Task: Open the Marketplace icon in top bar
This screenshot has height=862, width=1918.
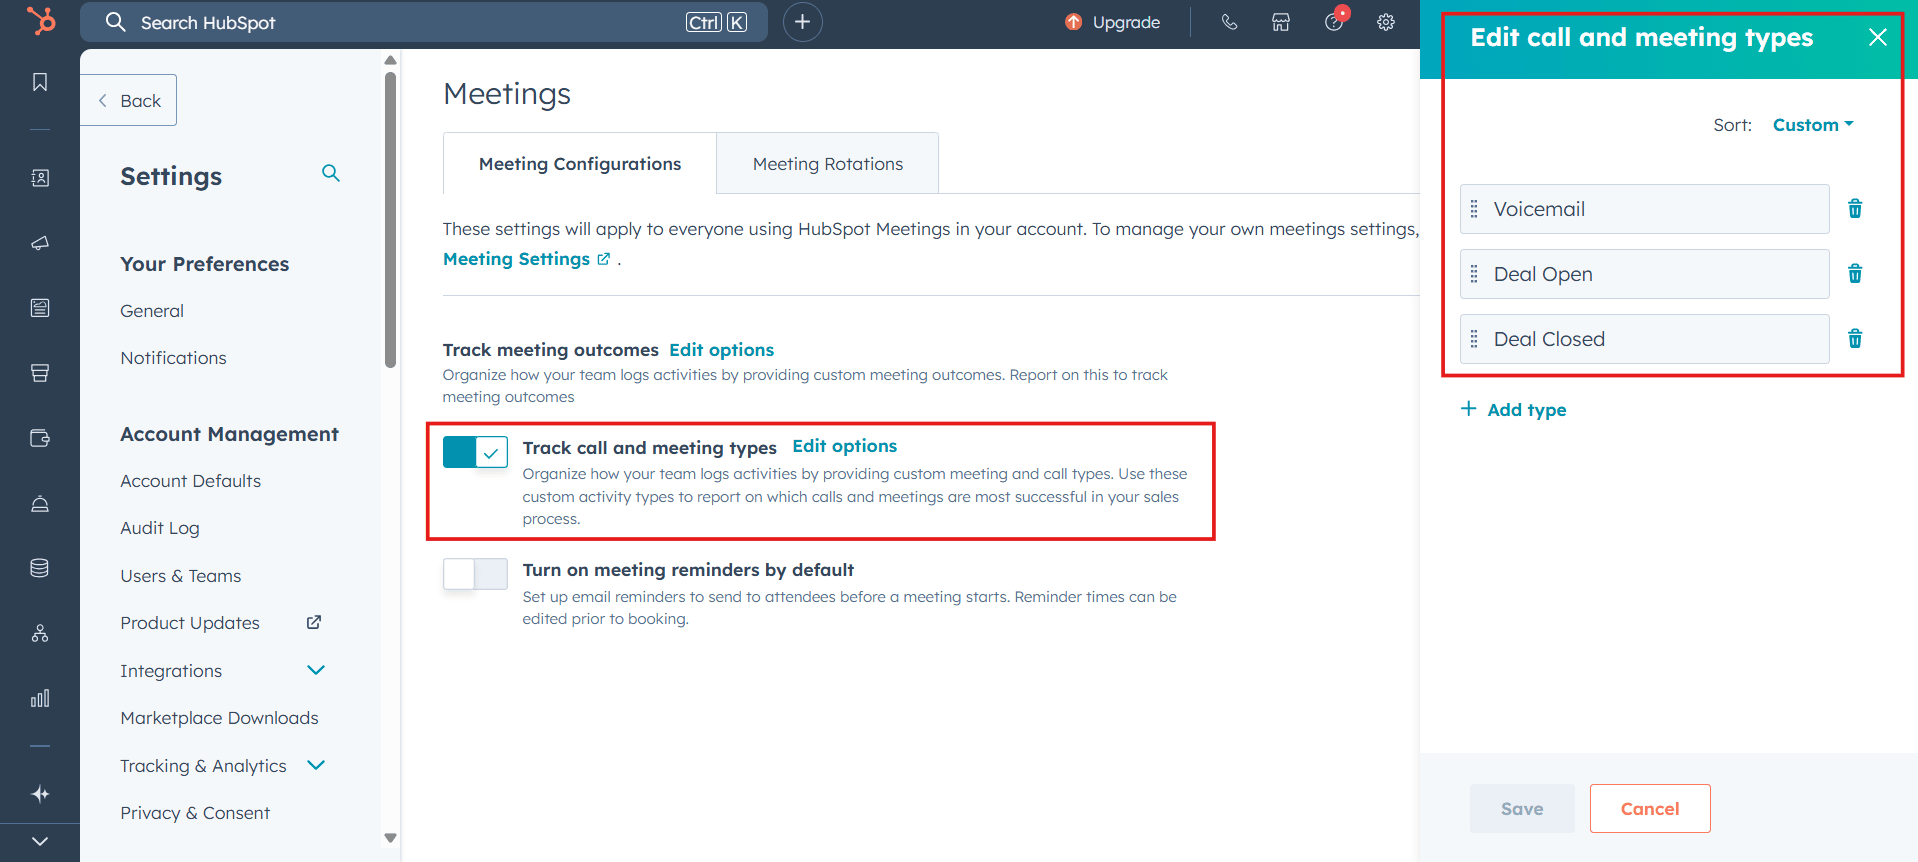Action: pos(1281,22)
